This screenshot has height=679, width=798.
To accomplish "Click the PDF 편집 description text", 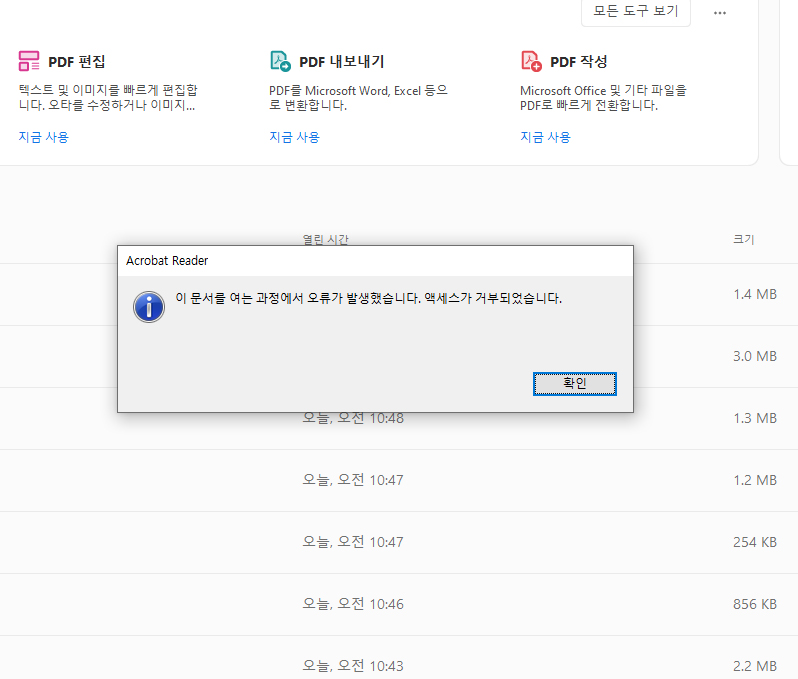I will (108, 98).
